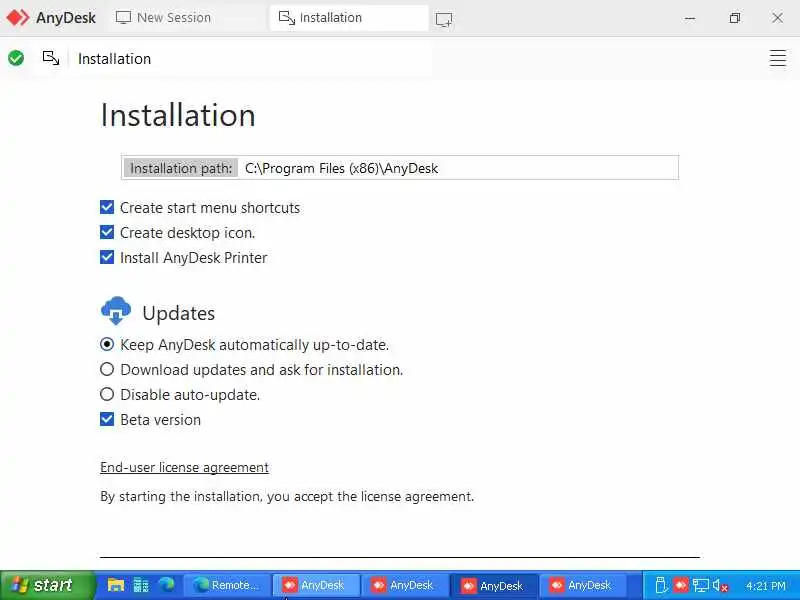Open a new tab with the plus-monitor icon
The width and height of the screenshot is (800, 600).
tap(444, 19)
